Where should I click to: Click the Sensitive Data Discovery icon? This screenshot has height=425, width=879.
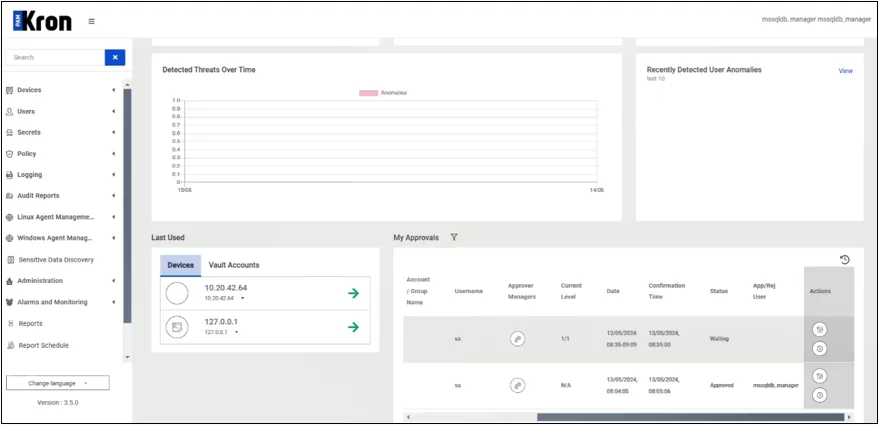coord(11,260)
